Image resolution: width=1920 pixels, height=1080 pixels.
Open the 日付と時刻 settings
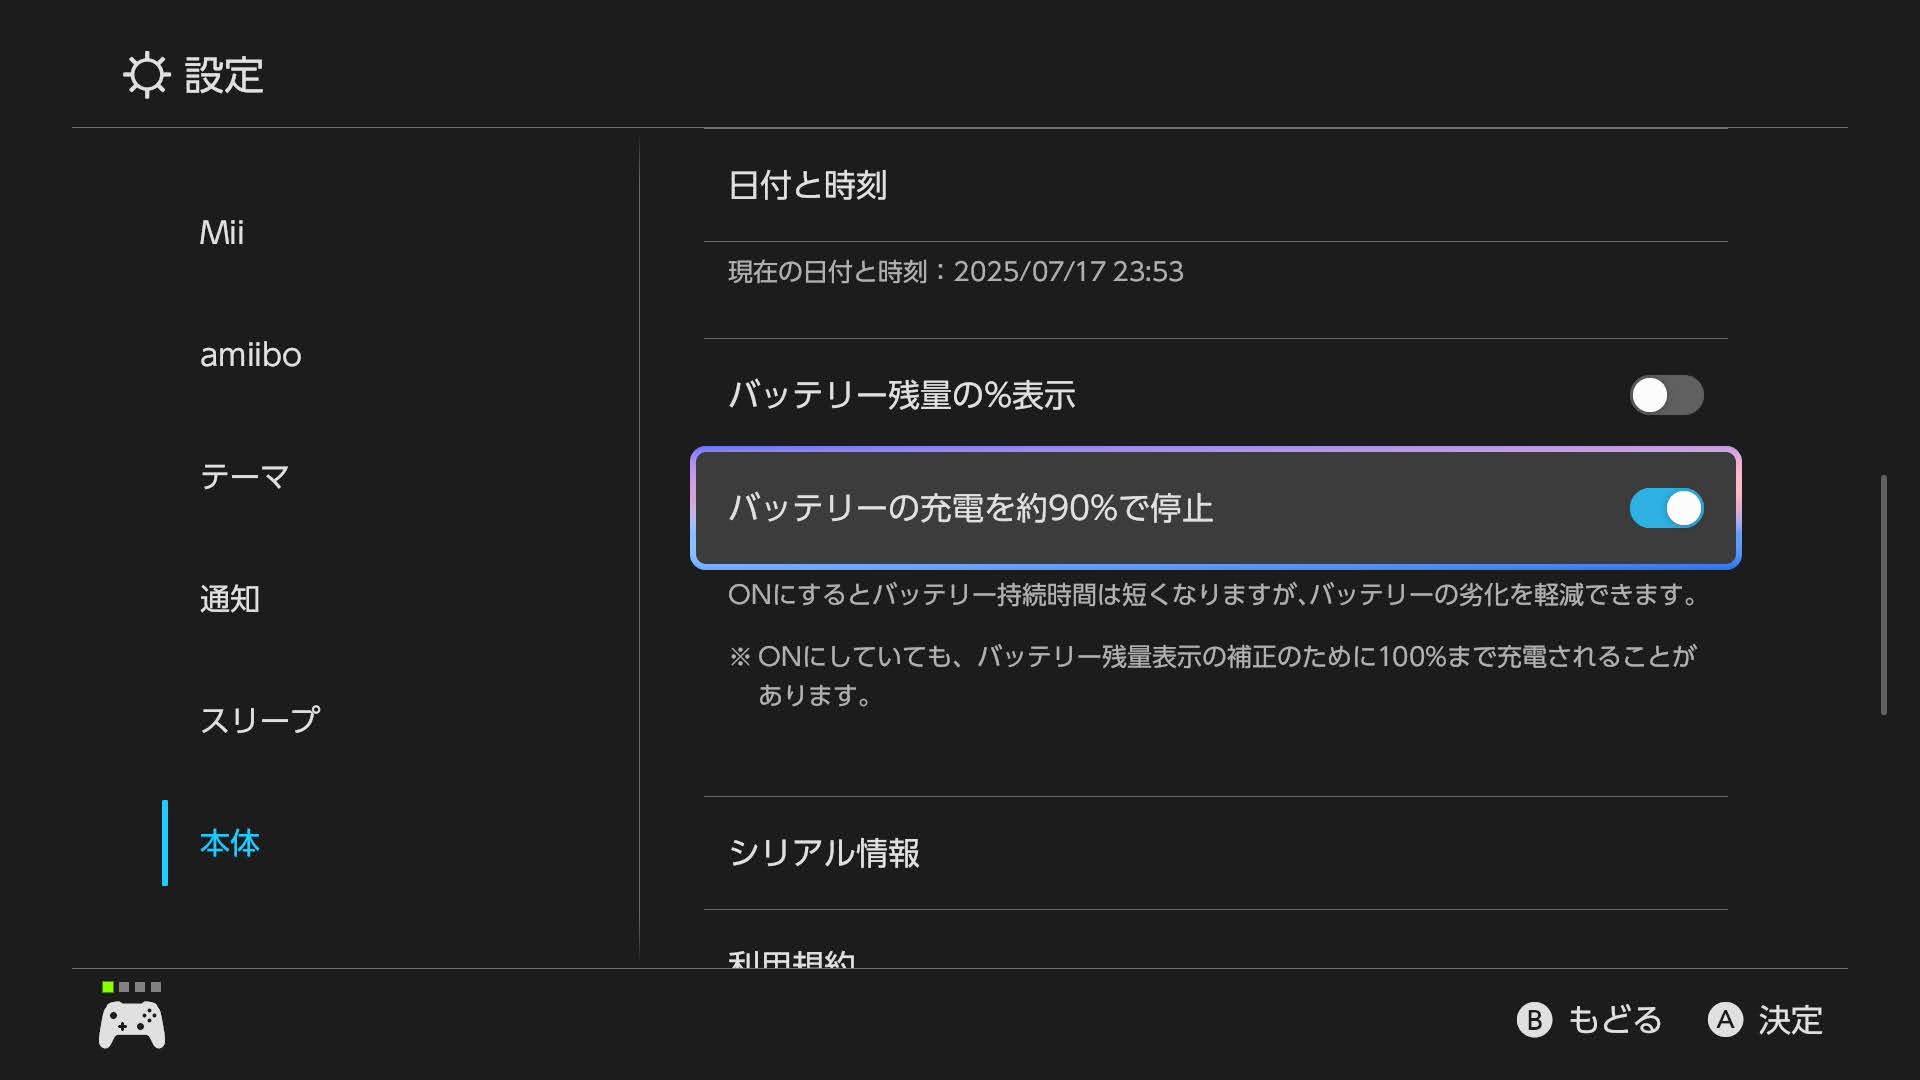click(1216, 185)
